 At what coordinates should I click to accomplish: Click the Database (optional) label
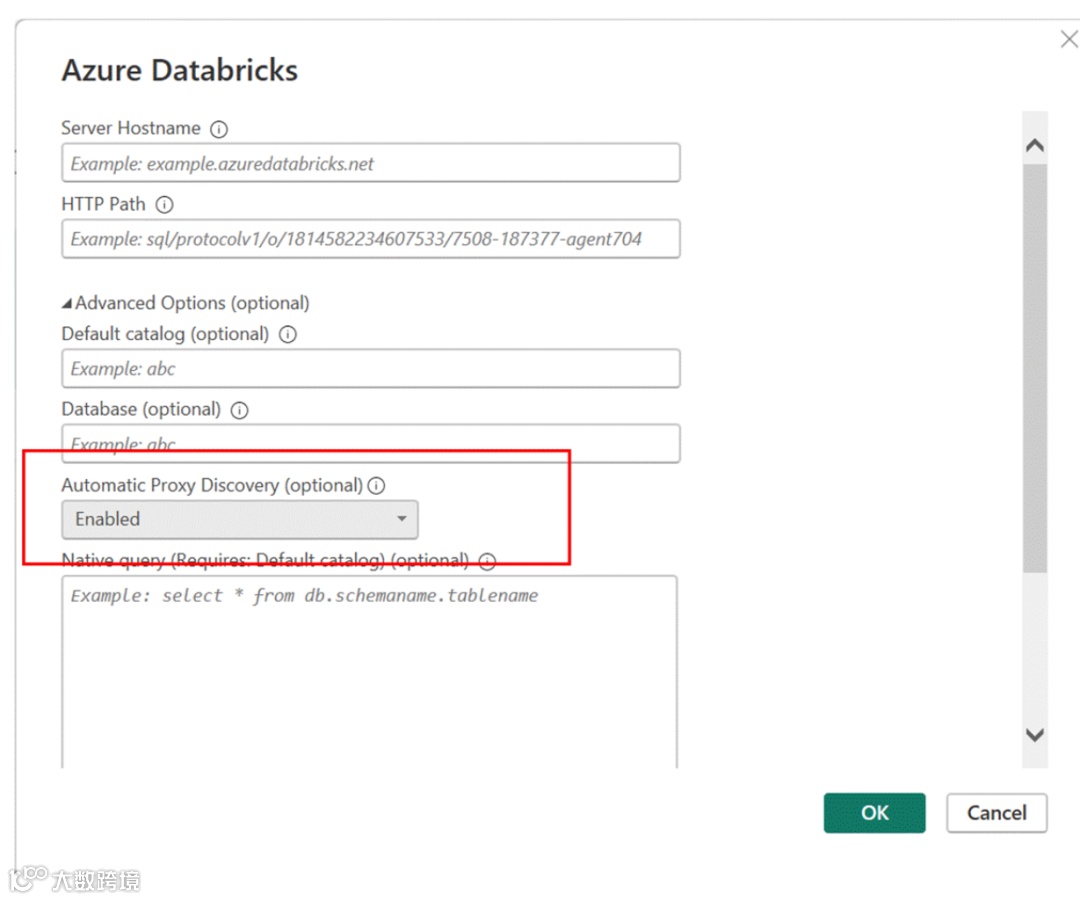pos(141,409)
